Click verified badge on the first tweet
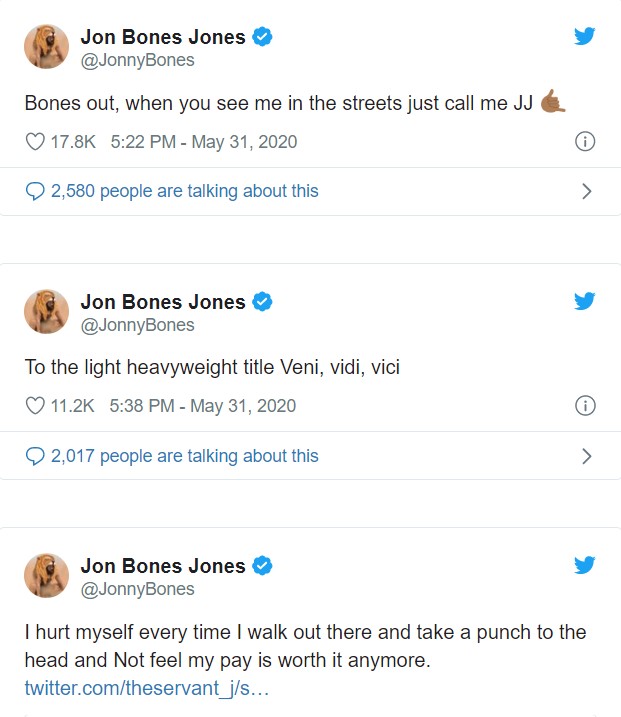This screenshot has width=621, height=717. [263, 37]
